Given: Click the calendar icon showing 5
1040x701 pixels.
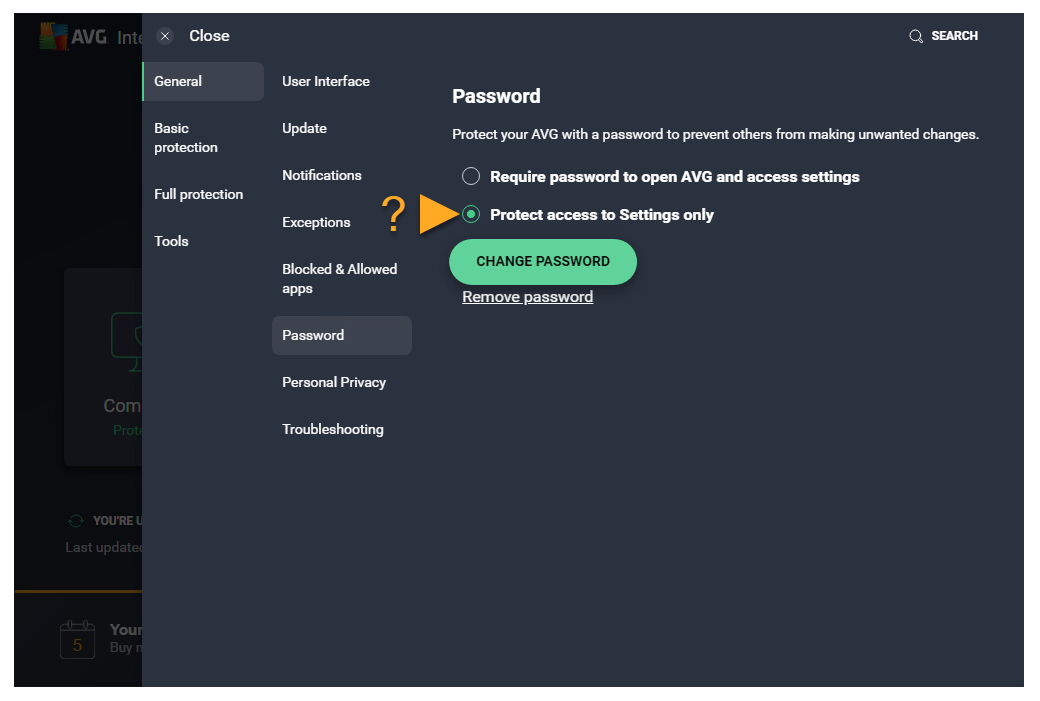Looking at the screenshot, I should tap(77, 639).
